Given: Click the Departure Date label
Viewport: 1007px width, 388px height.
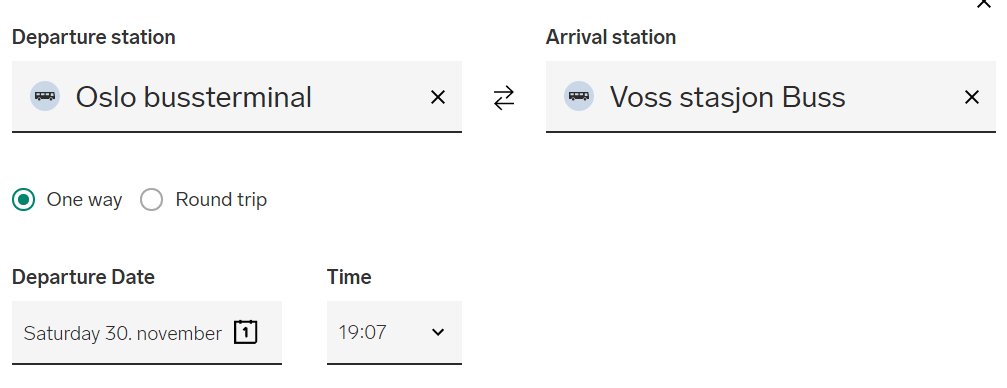Looking at the screenshot, I should [83, 277].
